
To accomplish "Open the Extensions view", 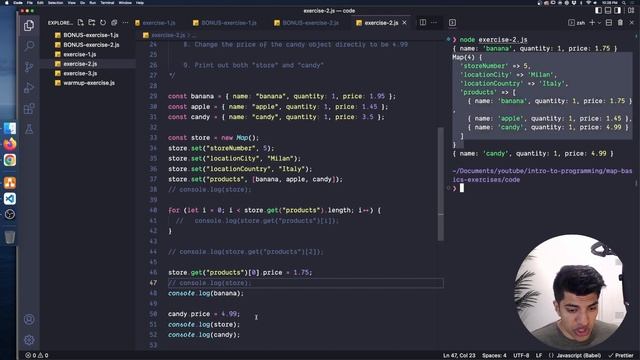I will pyautogui.click(x=29, y=108).
